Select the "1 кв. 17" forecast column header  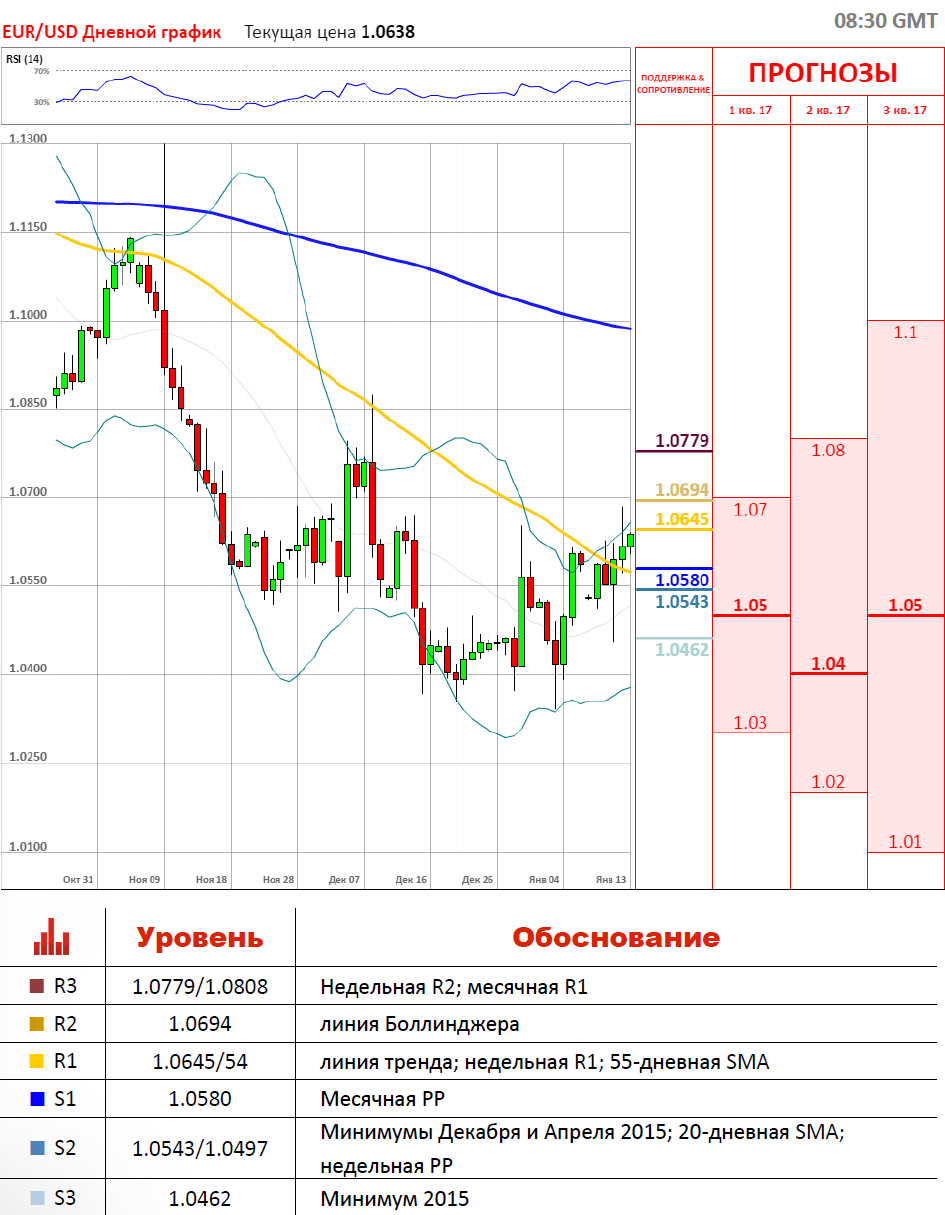coord(750,110)
